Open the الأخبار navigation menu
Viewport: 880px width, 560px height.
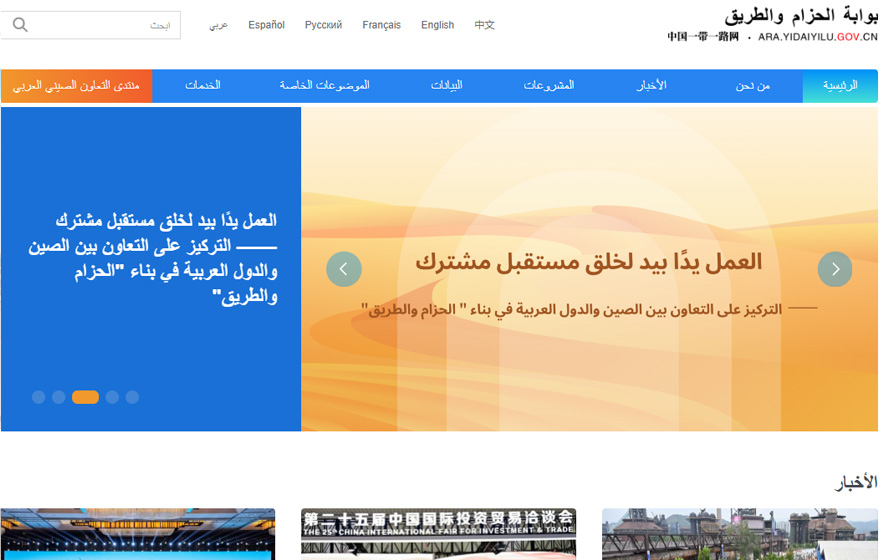[x=652, y=86]
